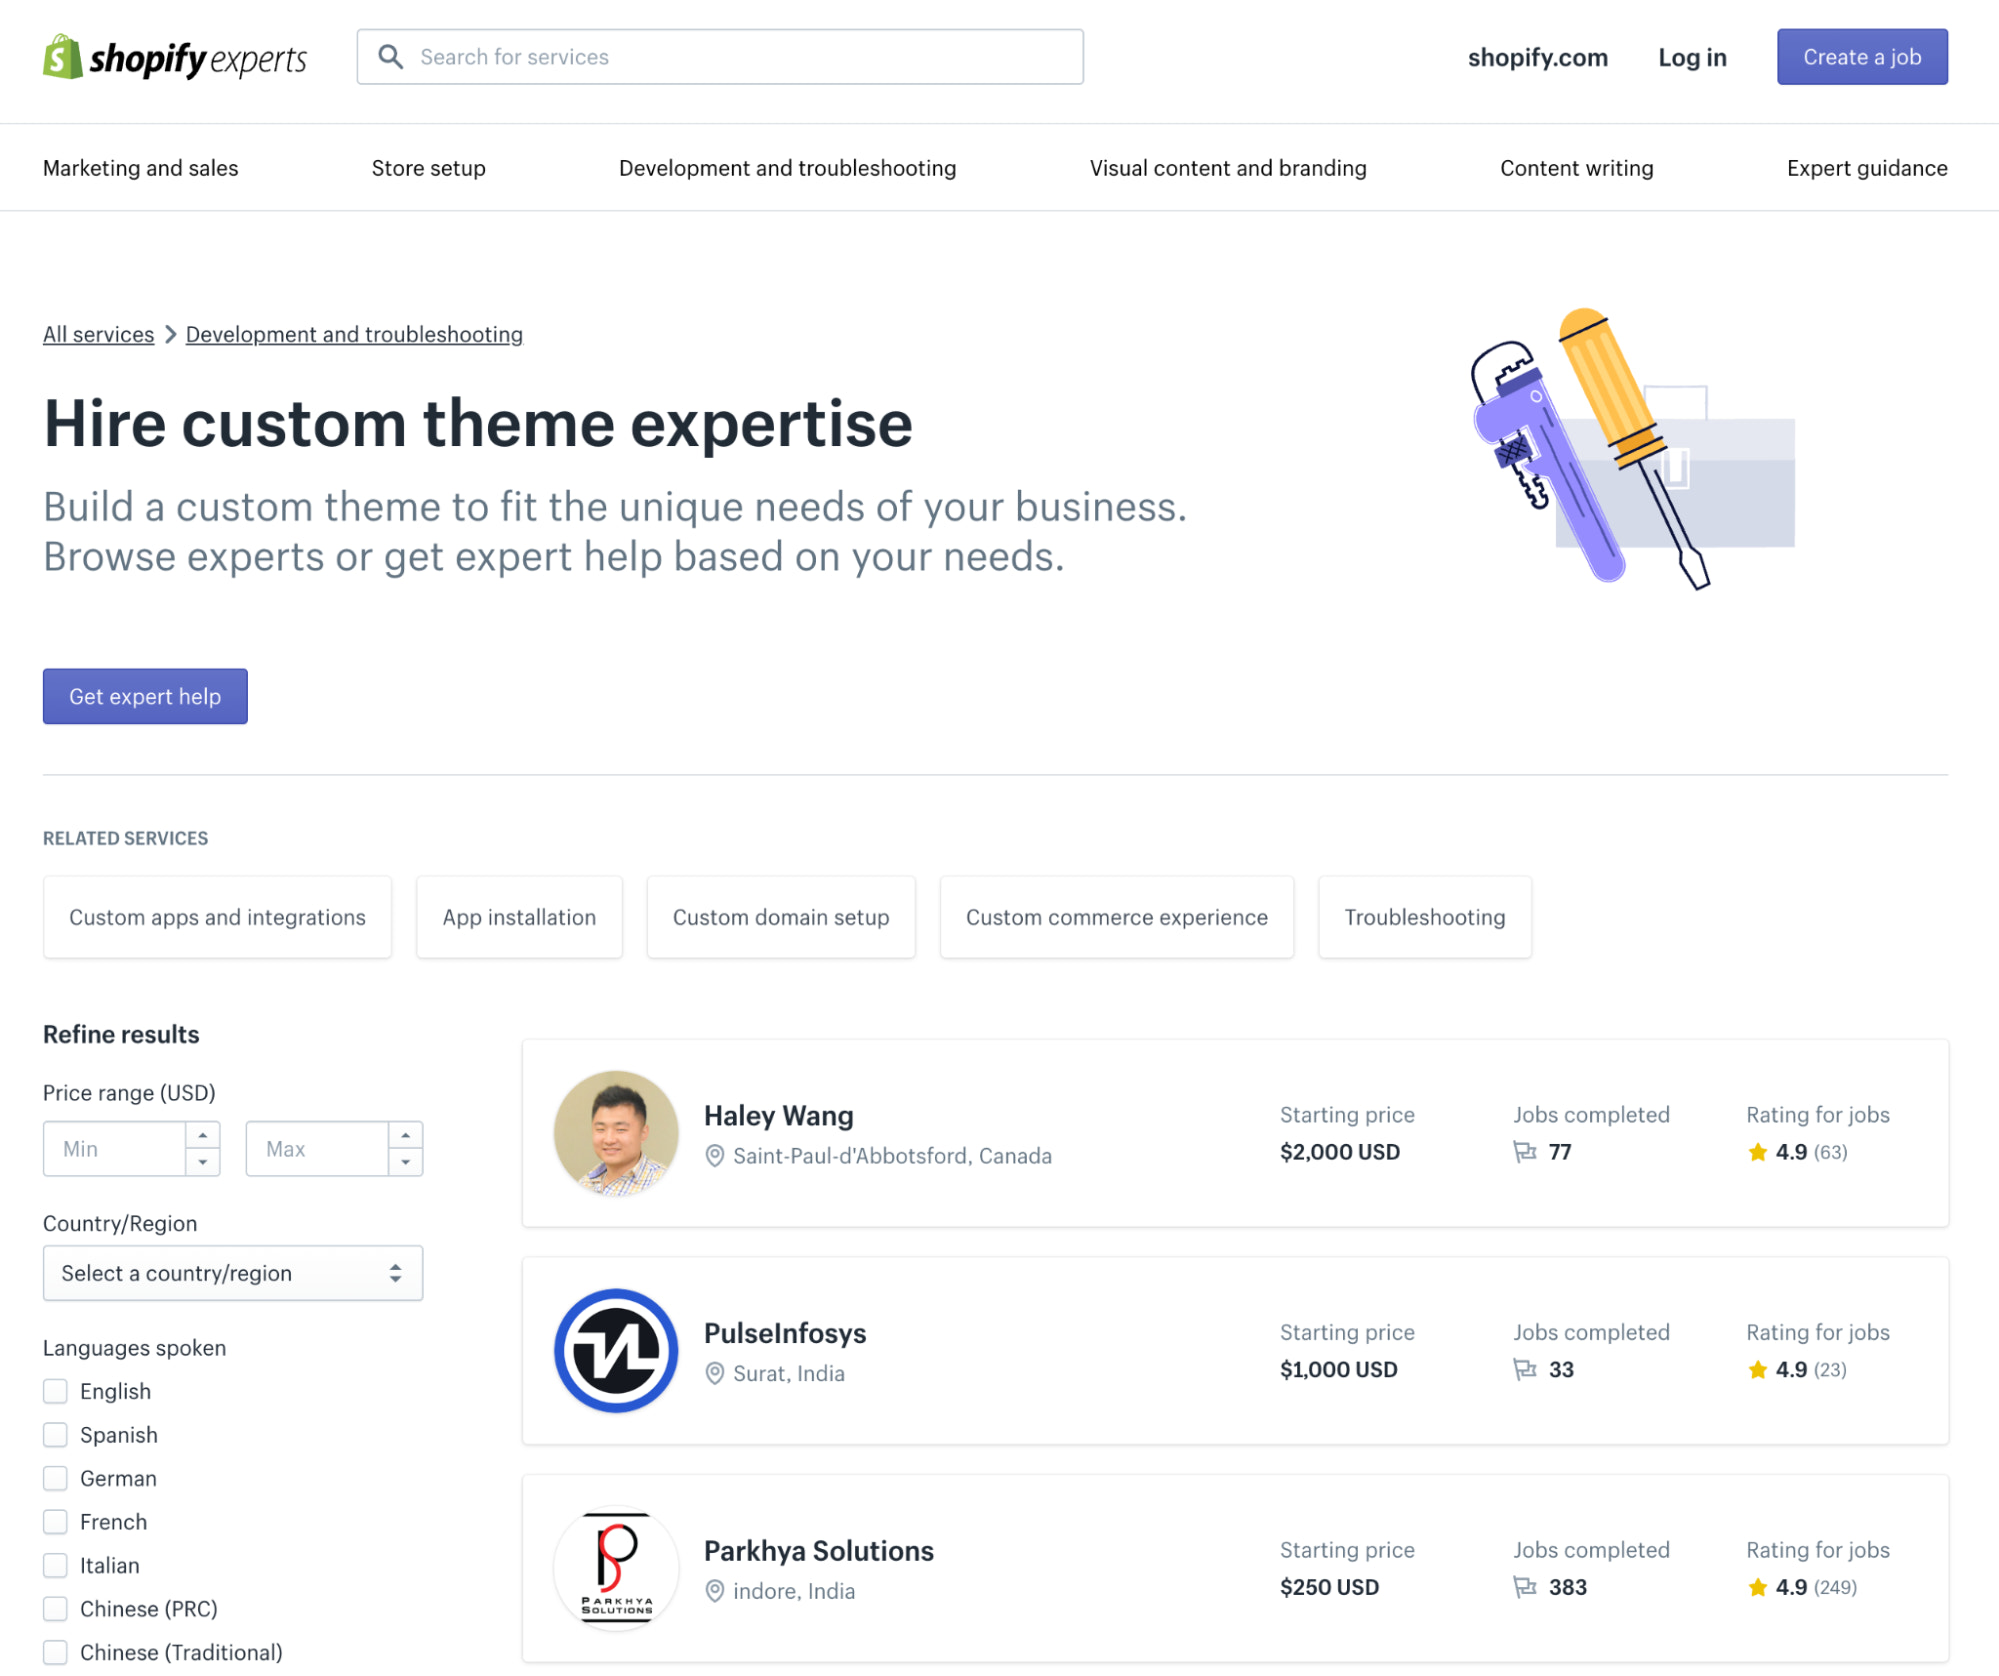Decrease the Max price stepper arrow
The width and height of the screenshot is (1999, 1676).
pos(405,1162)
